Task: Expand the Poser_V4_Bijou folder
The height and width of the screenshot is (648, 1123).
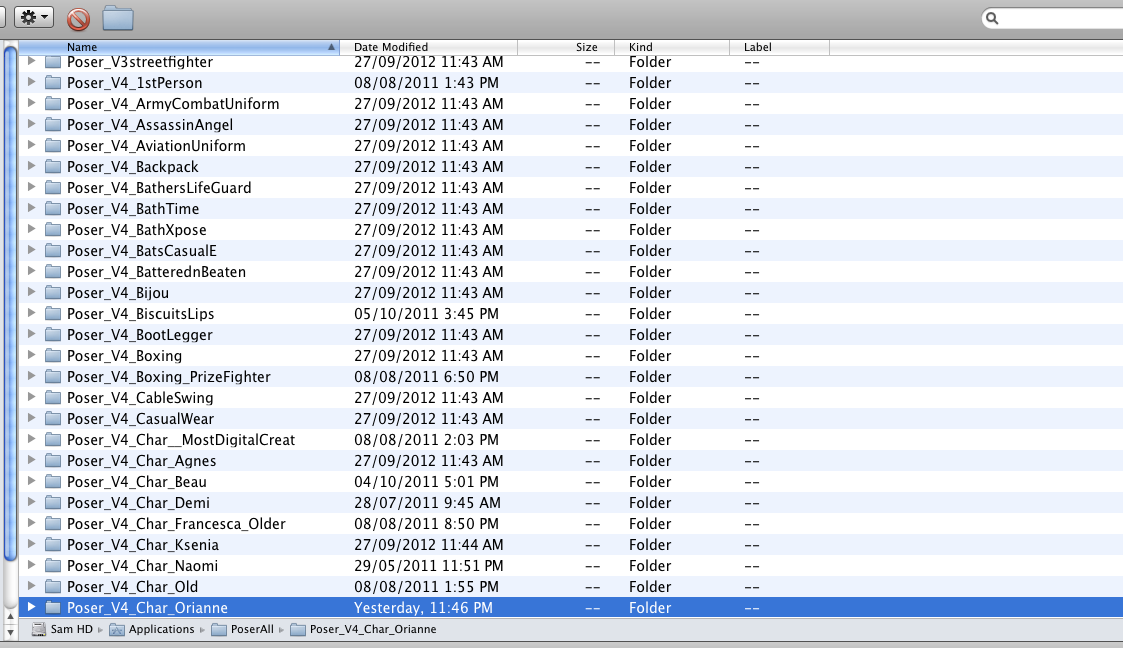Action: point(32,292)
